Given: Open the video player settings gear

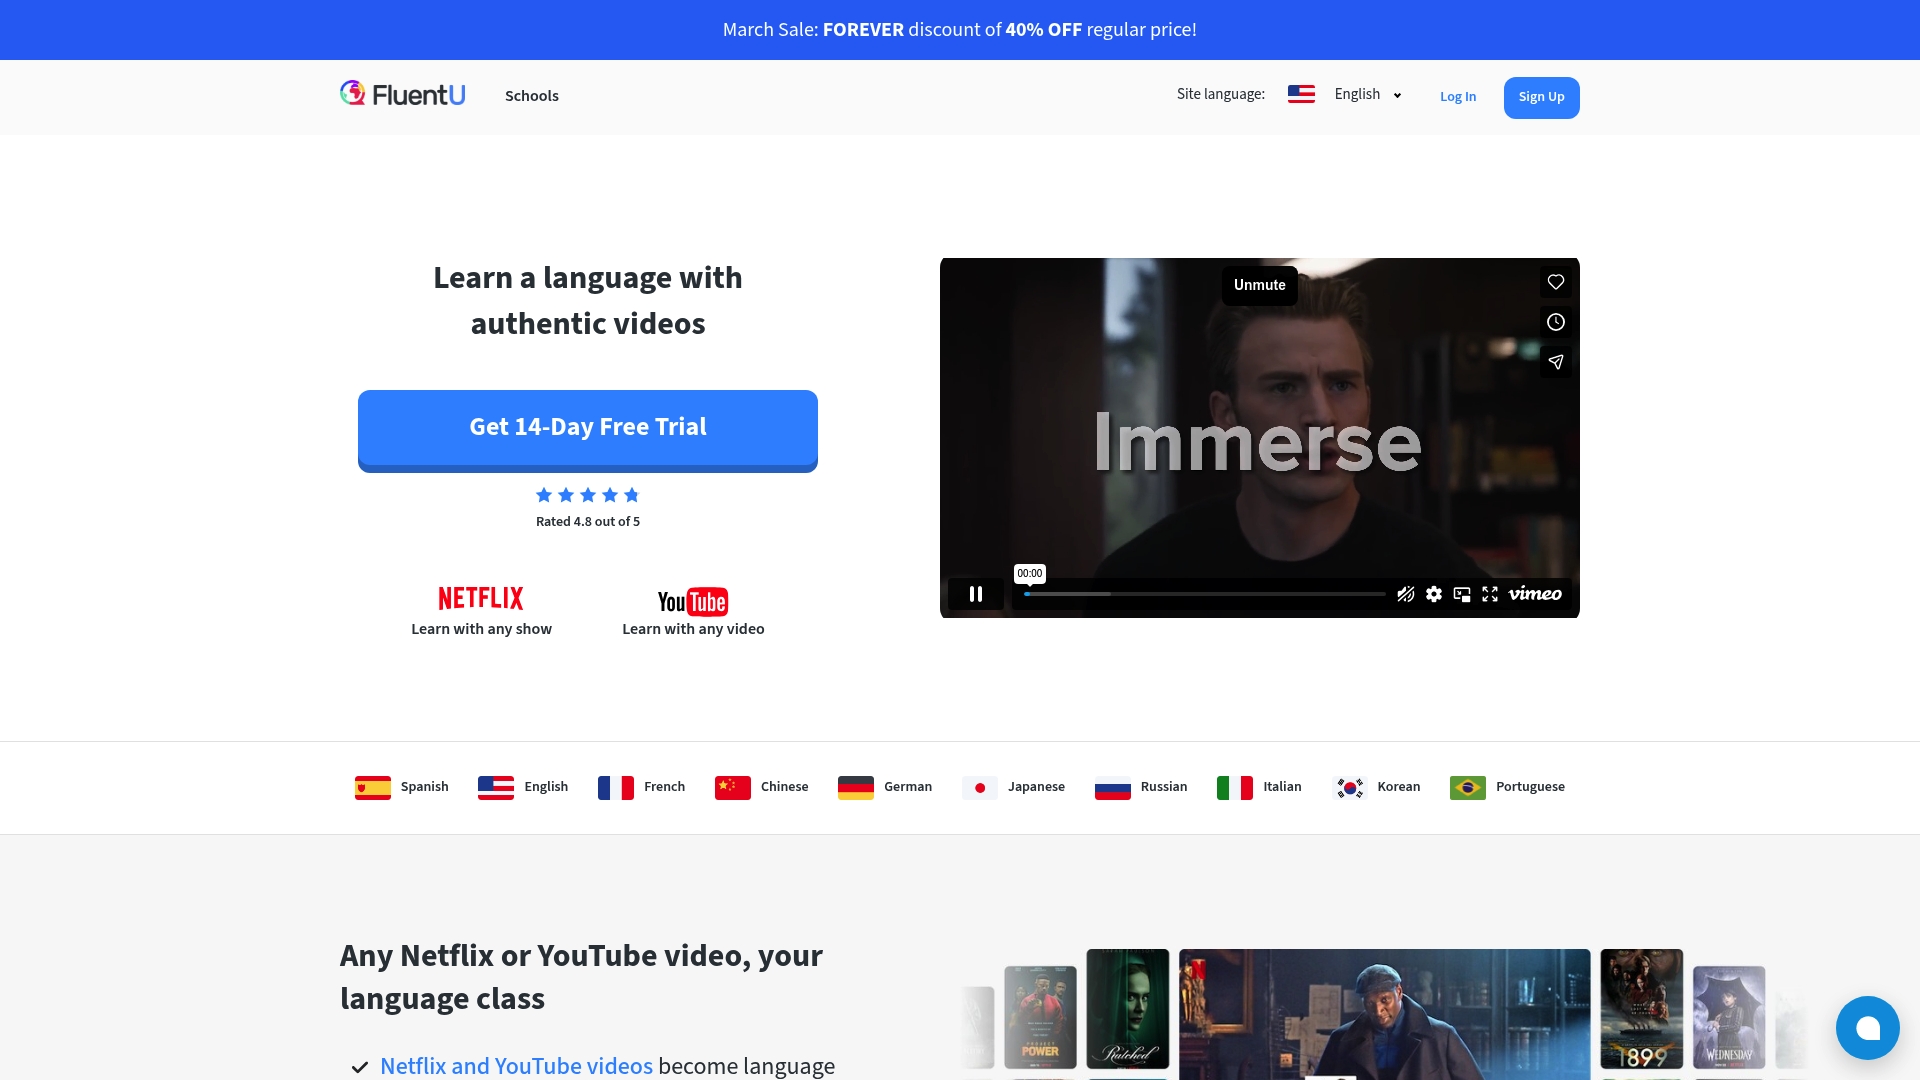Looking at the screenshot, I should tap(1434, 593).
